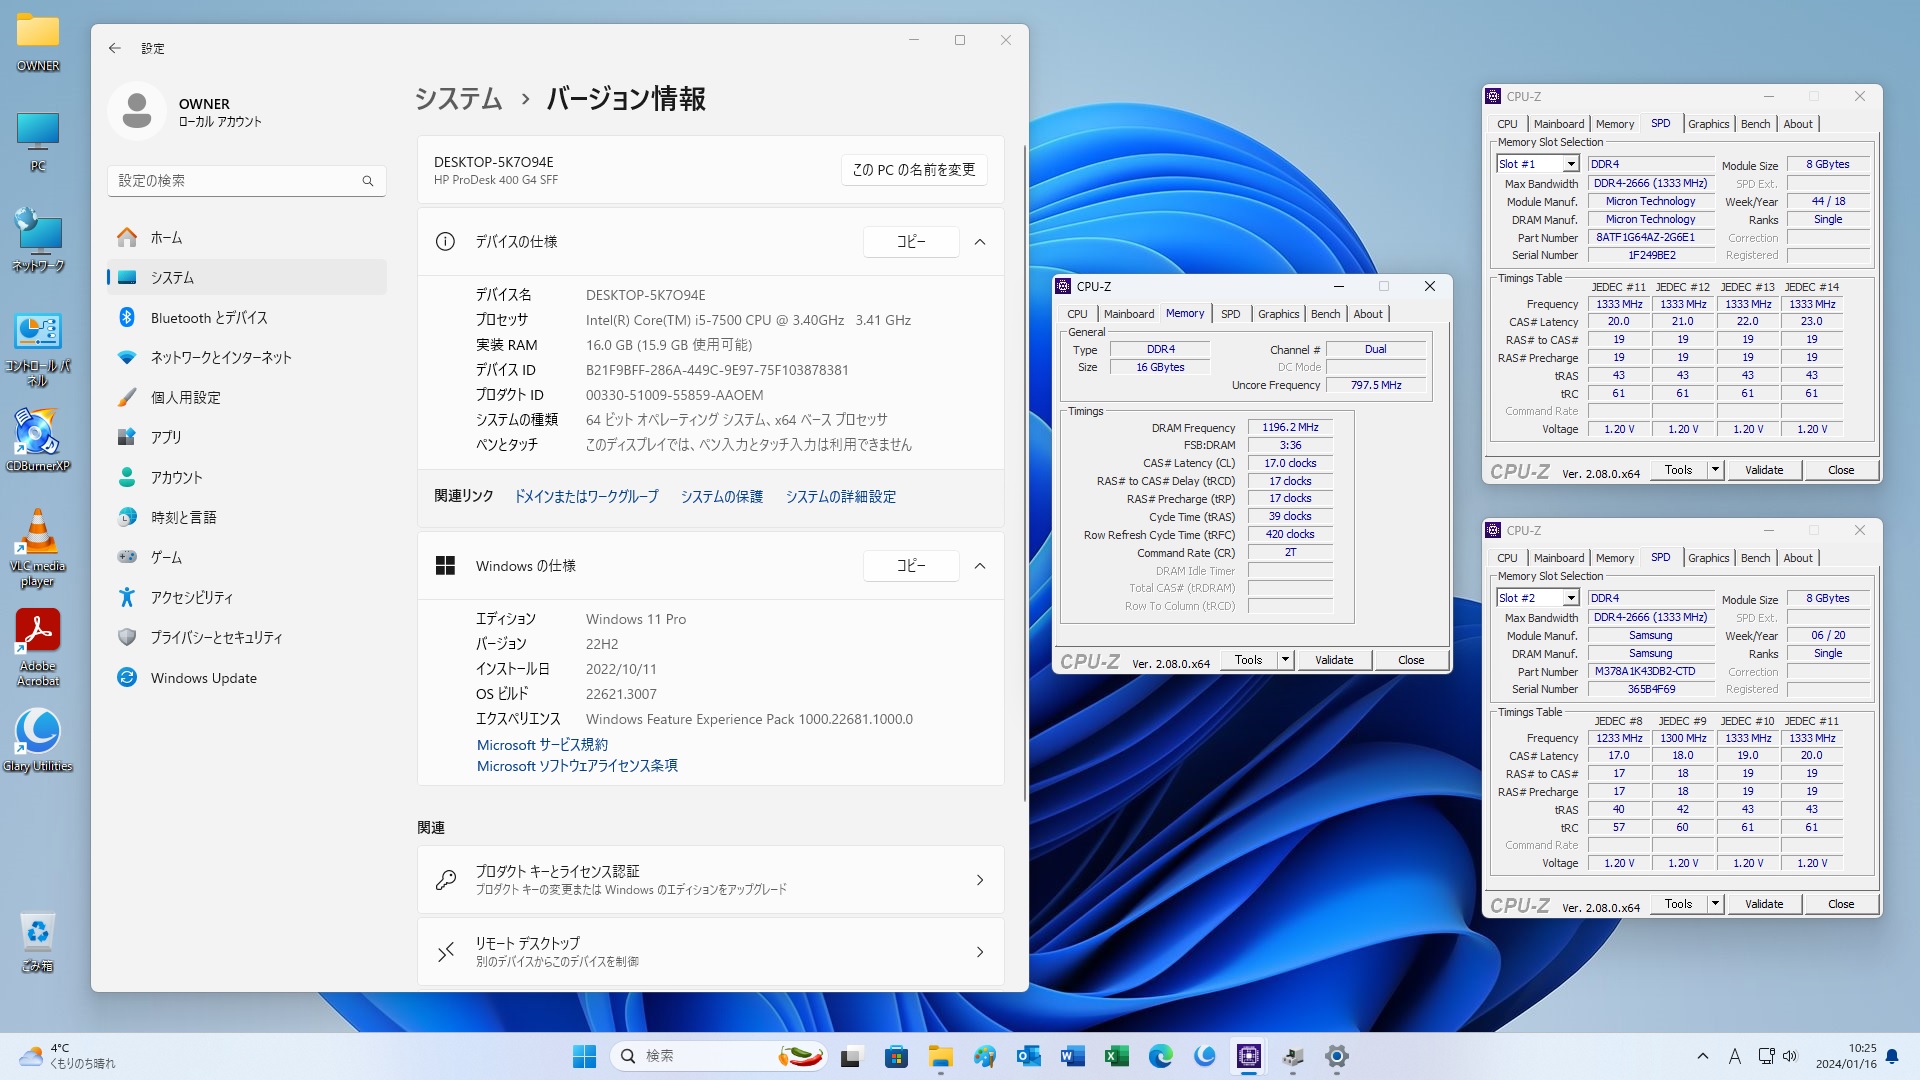Open プロダクト キーとライセンス認証 entry
This screenshot has height=1080, width=1920.
click(710, 880)
